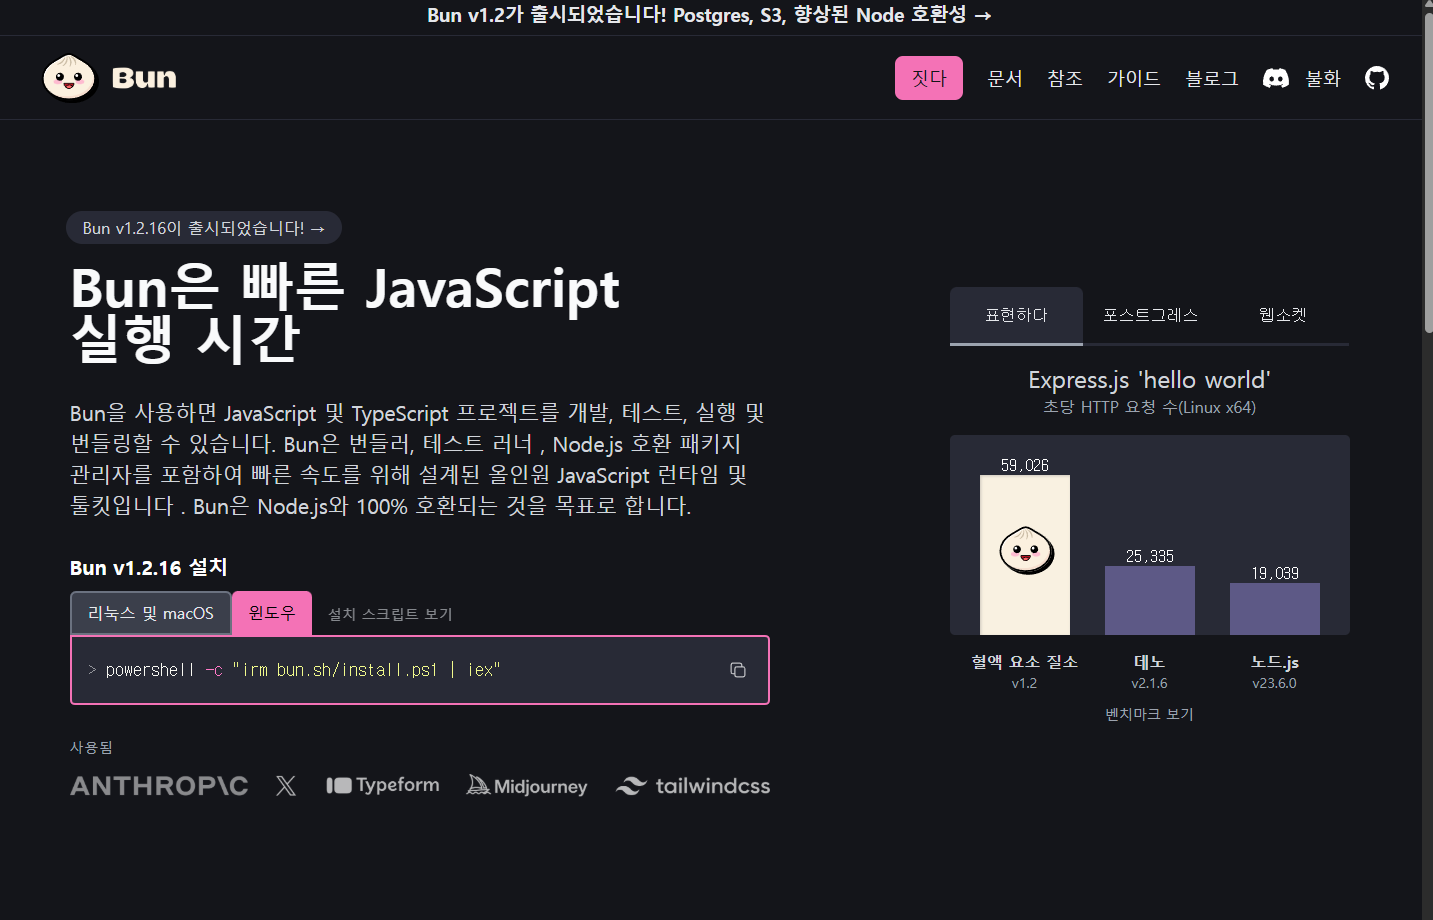Click the 번들러 link in description
This screenshot has height=920, width=1433.
coord(381,444)
